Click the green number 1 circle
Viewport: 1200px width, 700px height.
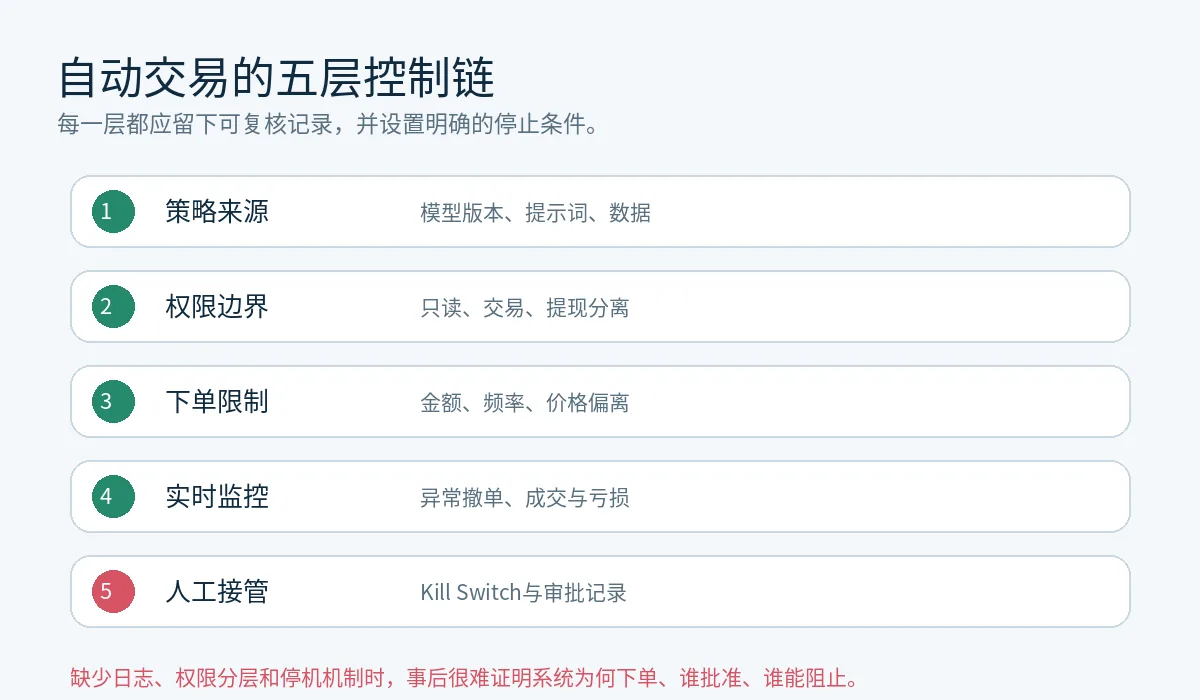click(113, 211)
